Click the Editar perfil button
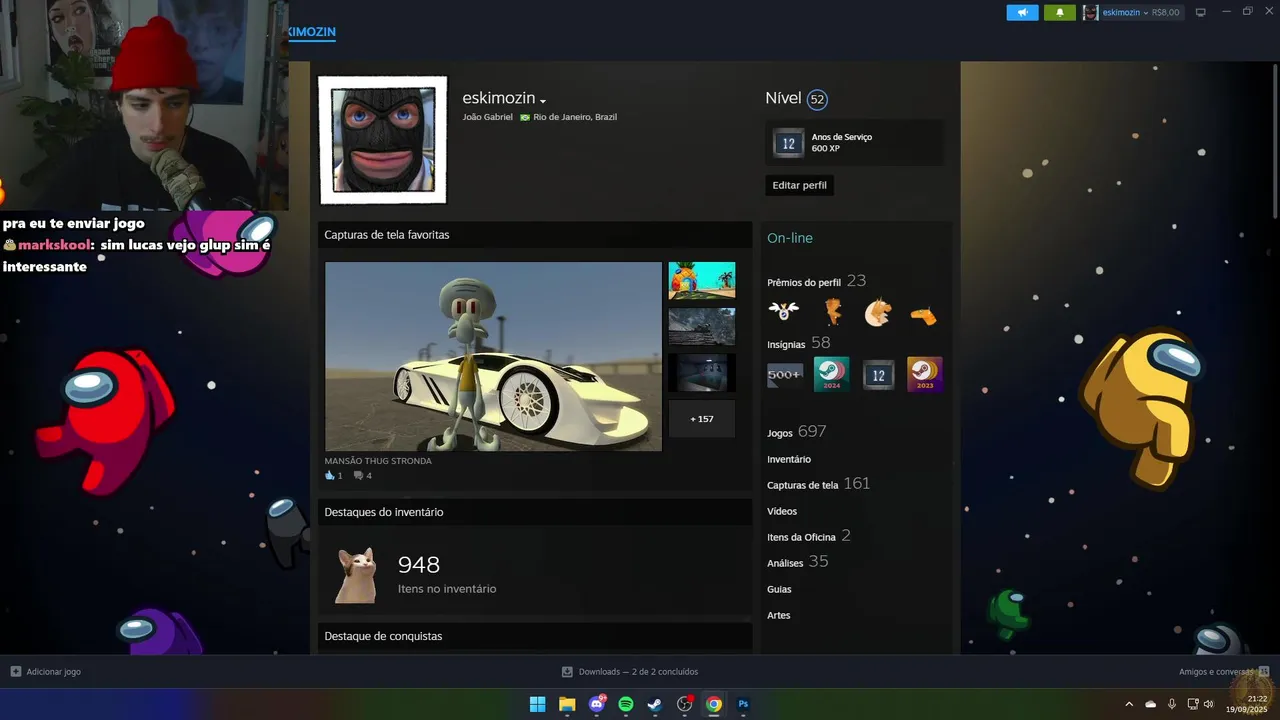1280x720 pixels. click(800, 185)
